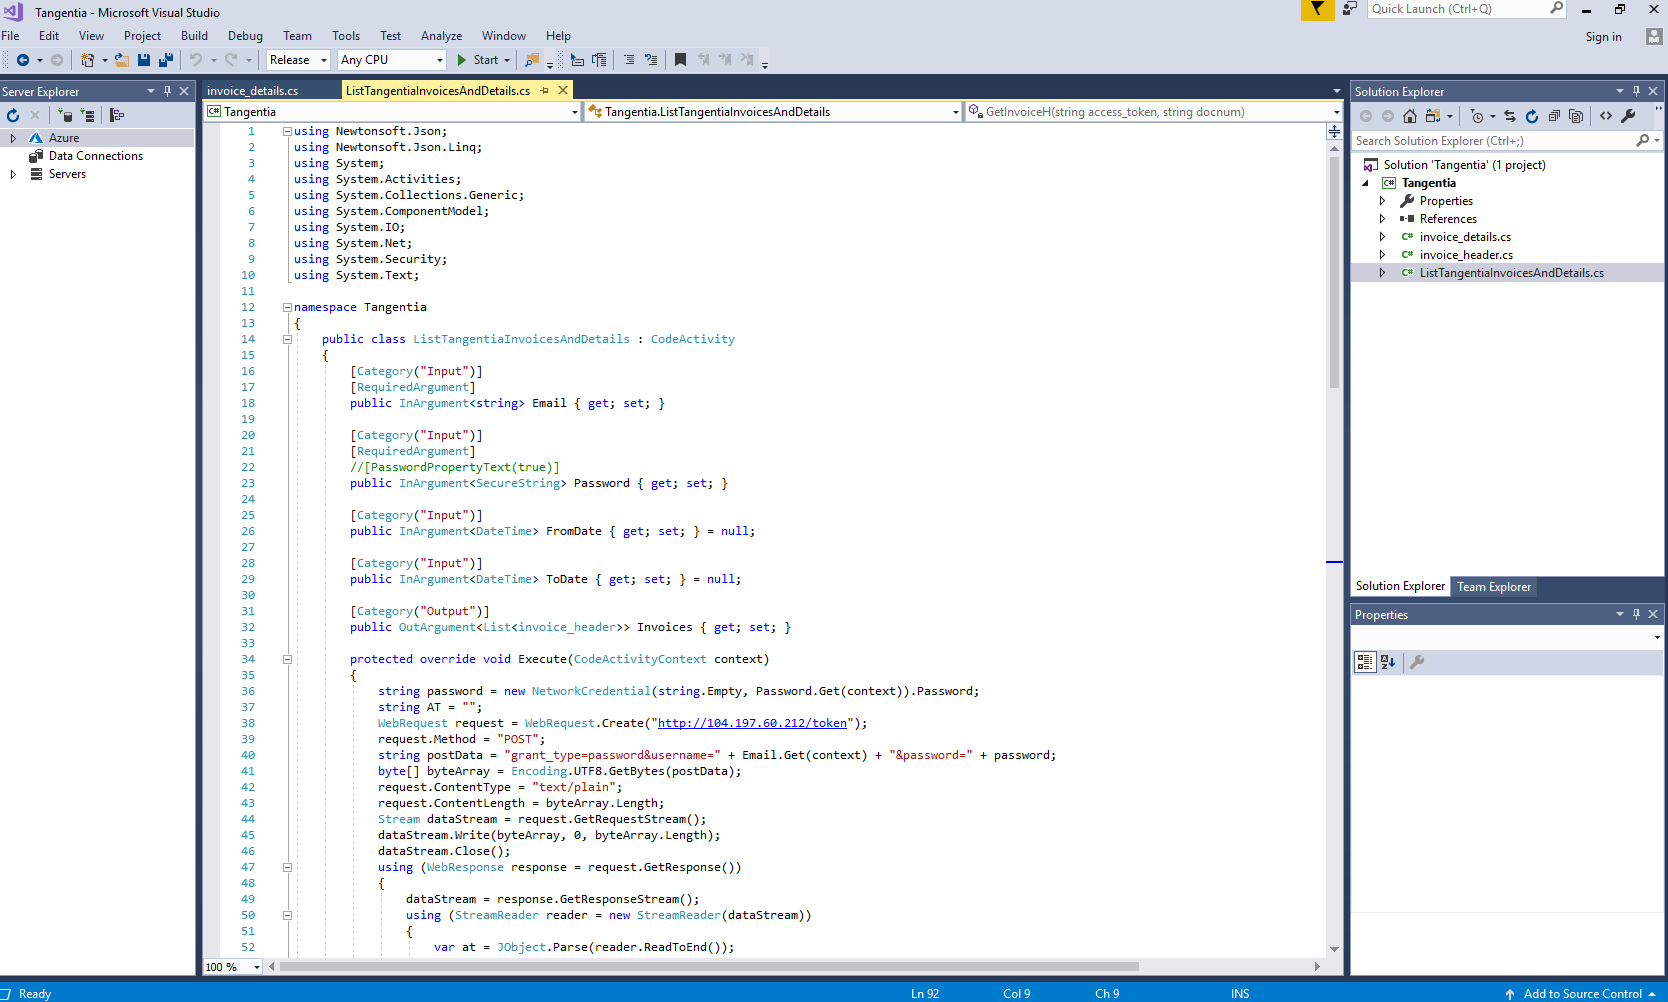Click the editor vertical scrollbar thumb

(x=1334, y=271)
